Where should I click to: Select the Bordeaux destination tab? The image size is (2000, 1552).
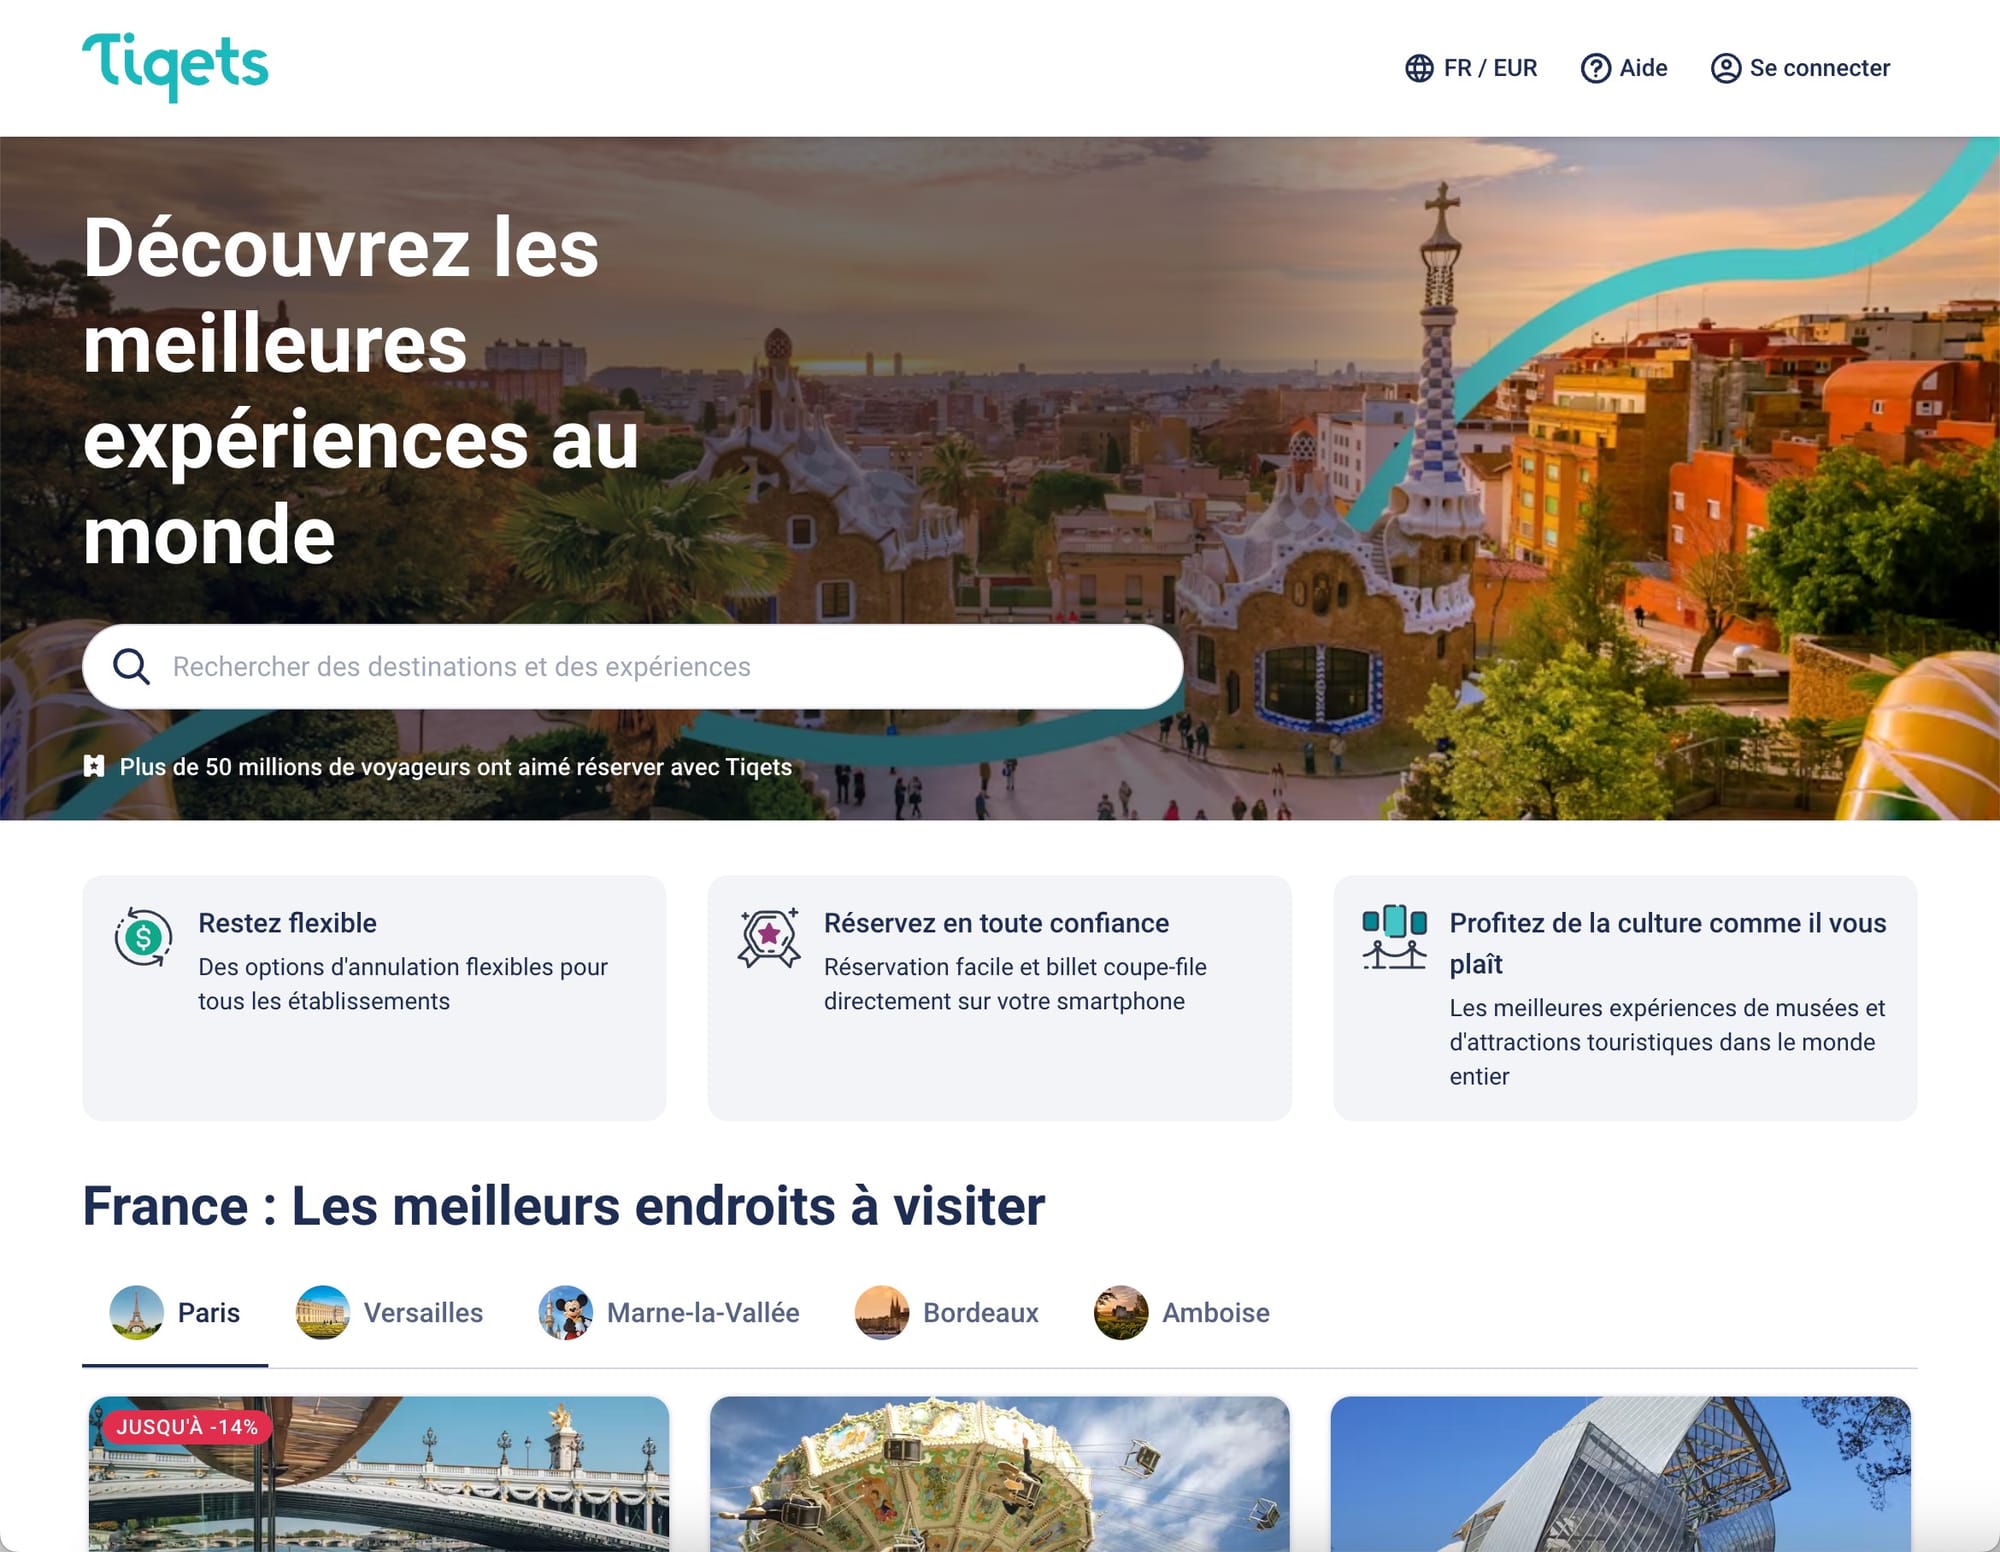pyautogui.click(x=946, y=1312)
